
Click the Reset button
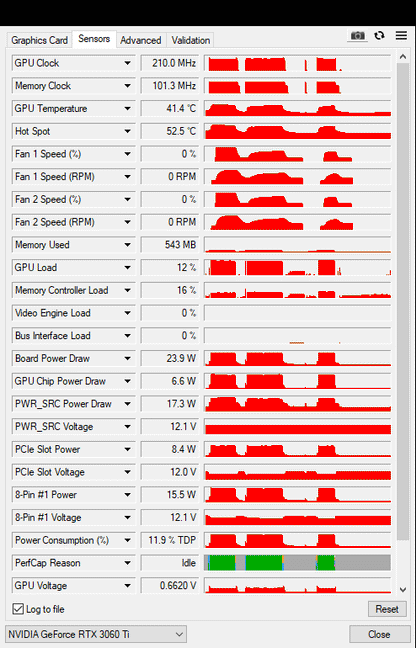(387, 609)
